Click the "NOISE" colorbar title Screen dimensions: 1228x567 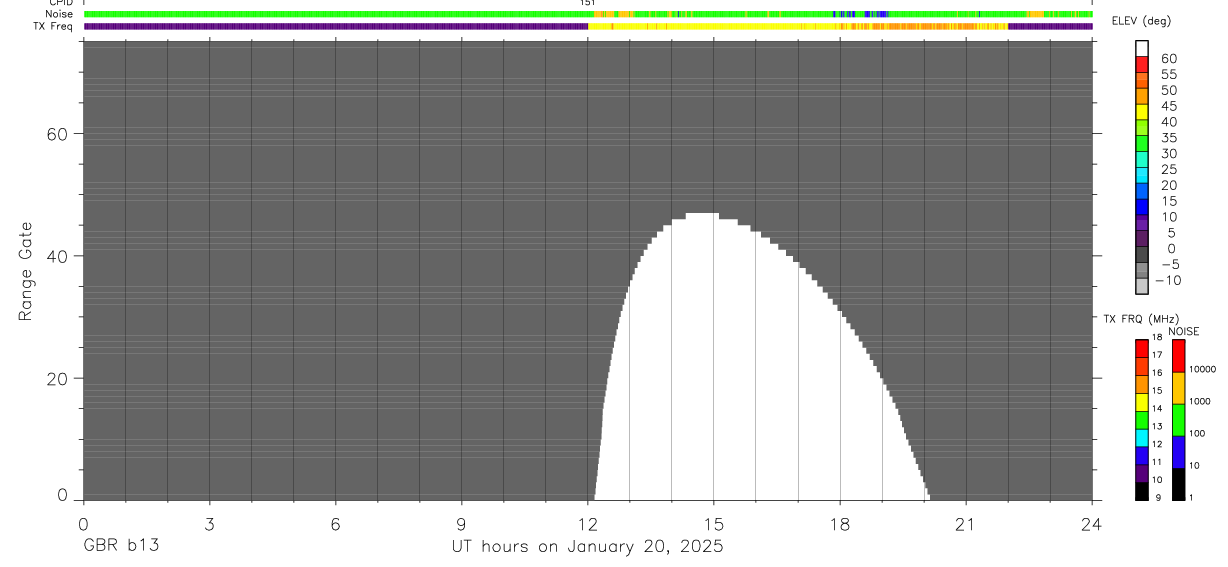(x=1184, y=331)
